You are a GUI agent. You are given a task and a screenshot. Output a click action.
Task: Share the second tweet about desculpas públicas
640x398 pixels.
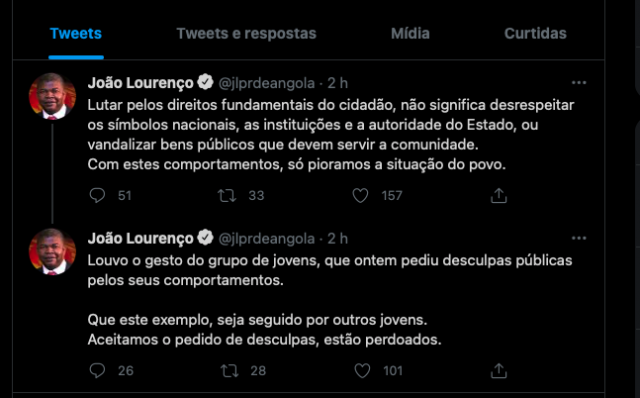[x=498, y=370]
